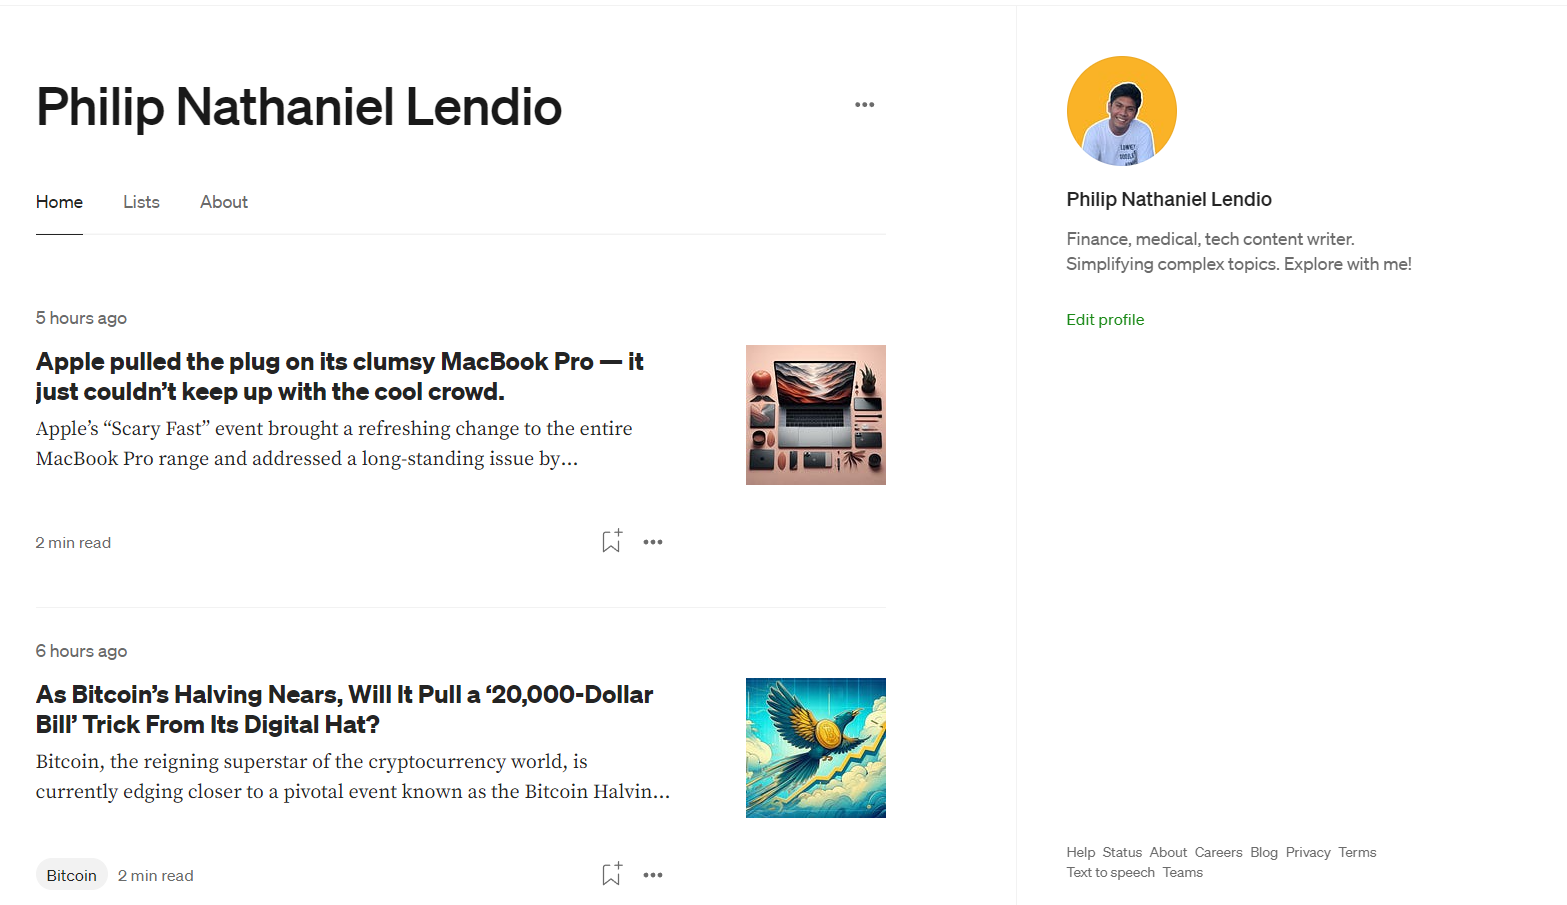Open profile more options next to name heading
The height and width of the screenshot is (905, 1567).
pos(864,105)
